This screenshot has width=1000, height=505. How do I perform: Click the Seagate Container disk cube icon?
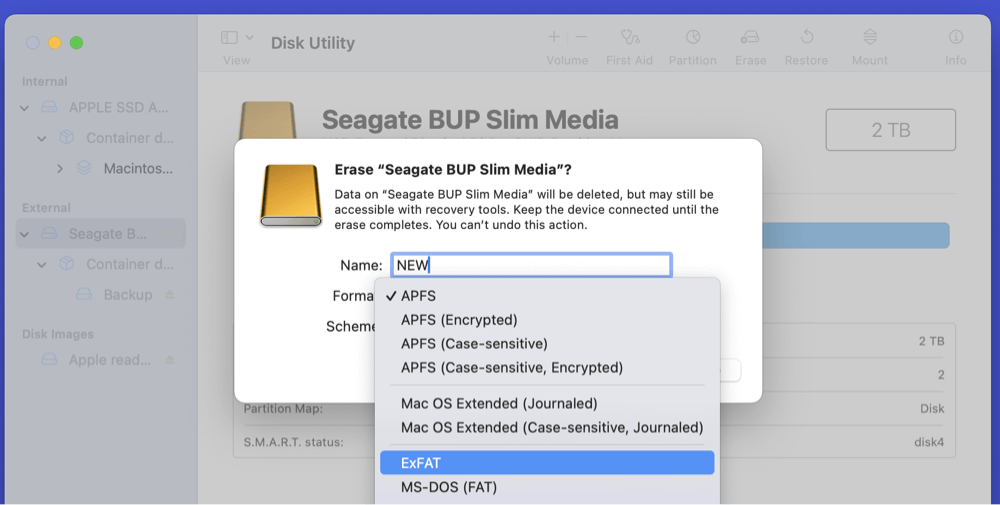pyautogui.click(x=66, y=264)
